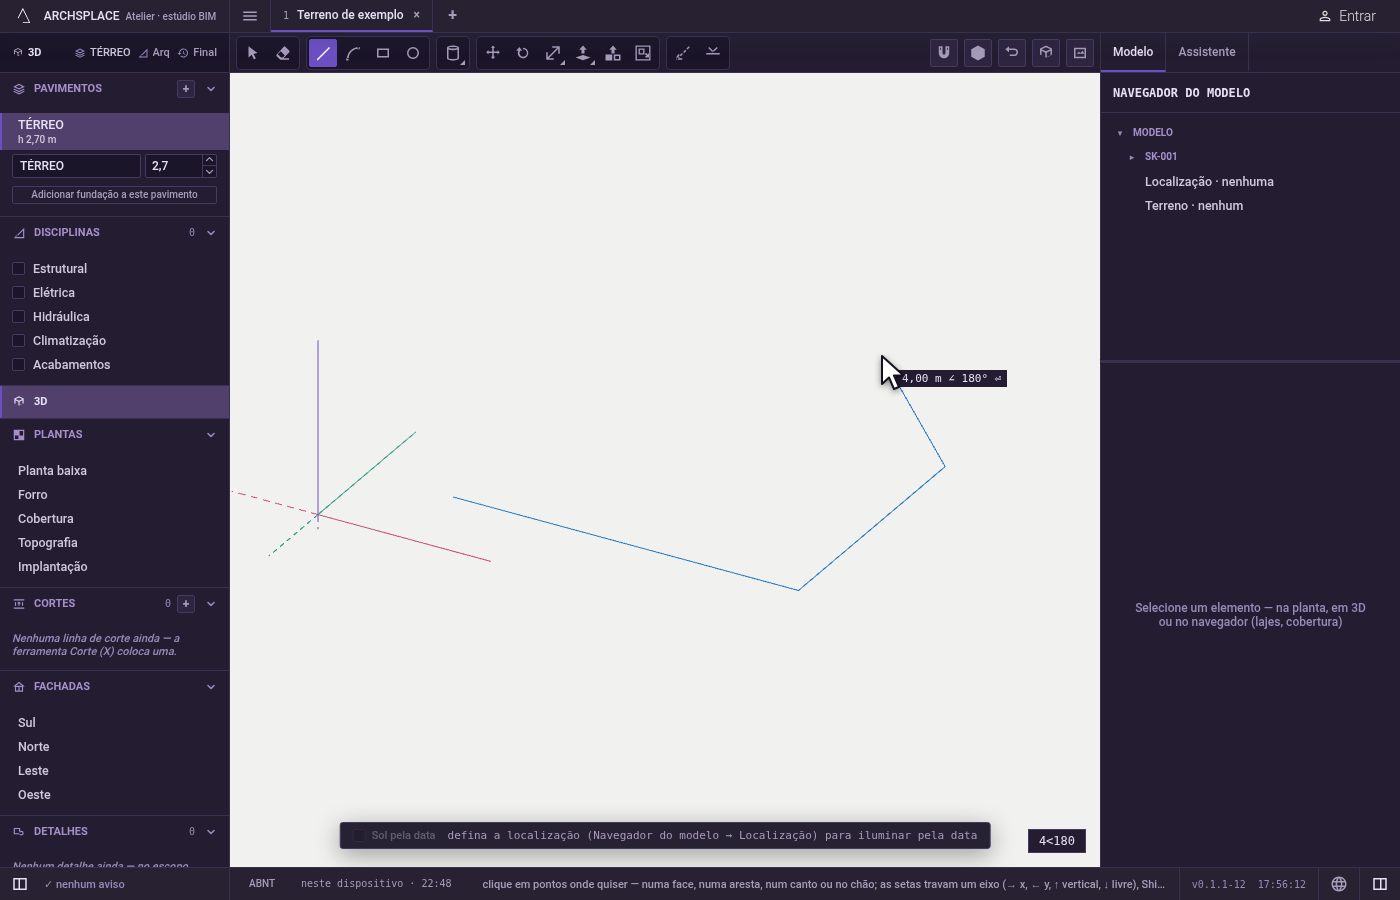The height and width of the screenshot is (900, 1400).
Task: Collapse the PLANTAS section
Action: (x=211, y=435)
